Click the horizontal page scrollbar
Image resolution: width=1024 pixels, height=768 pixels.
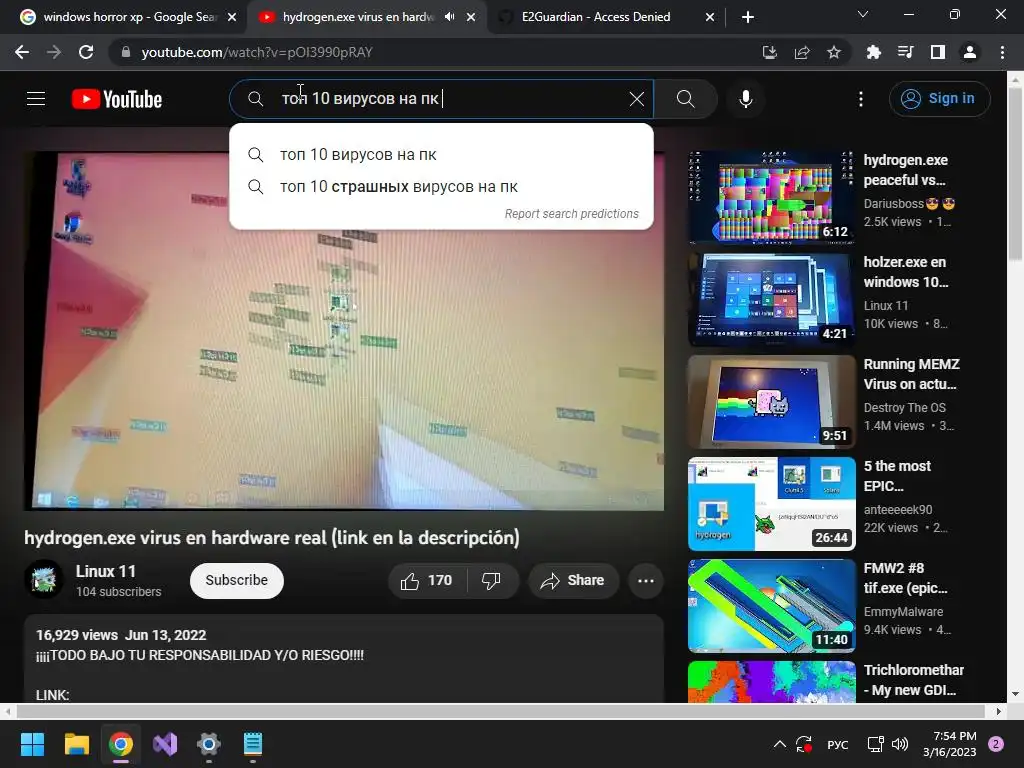(x=501, y=711)
